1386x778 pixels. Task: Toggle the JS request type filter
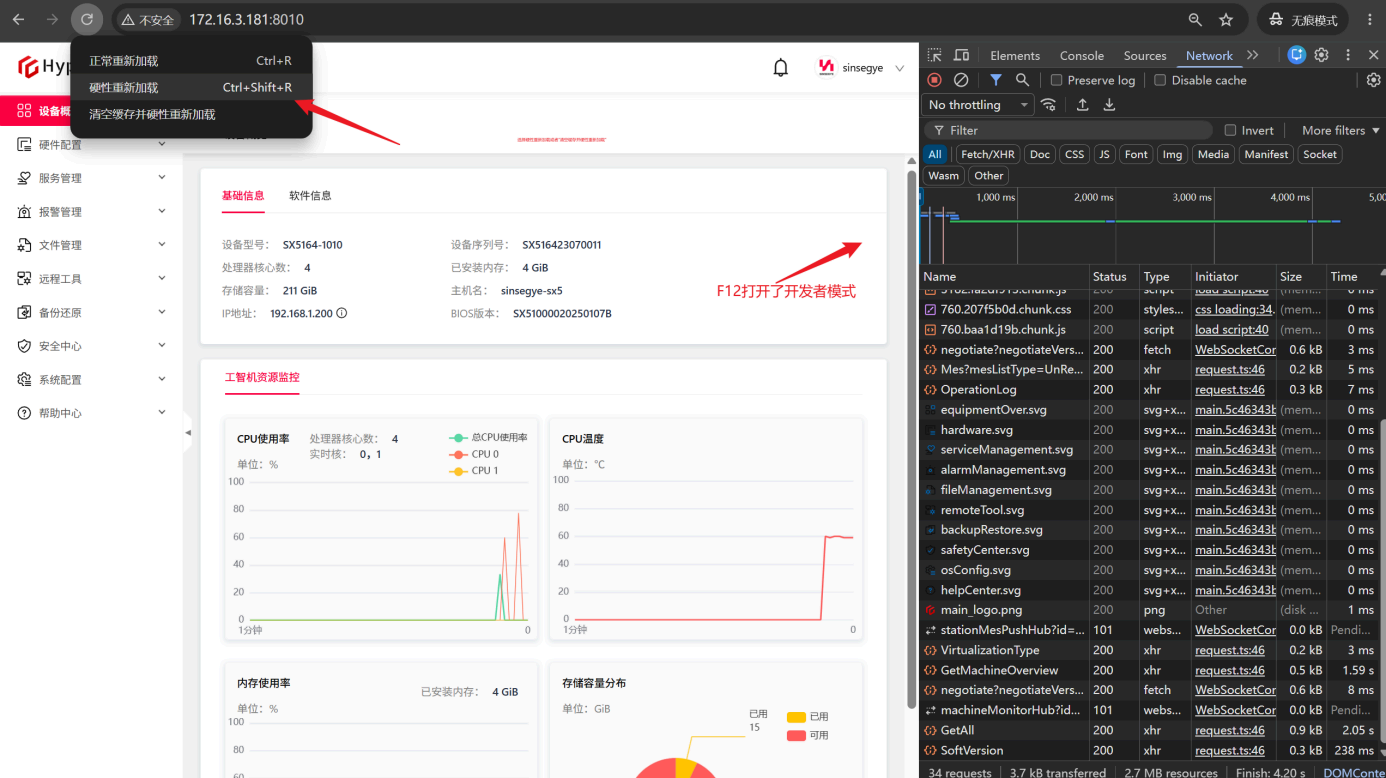[1104, 154]
